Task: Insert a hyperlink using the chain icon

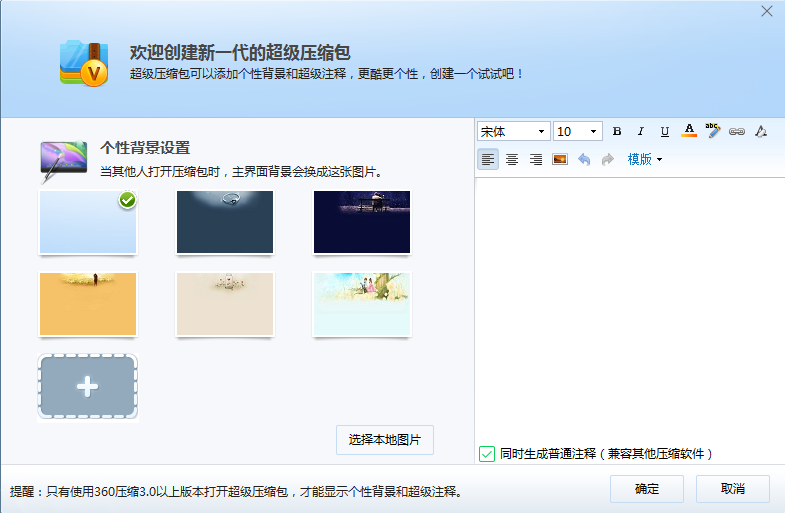Action: 737,132
